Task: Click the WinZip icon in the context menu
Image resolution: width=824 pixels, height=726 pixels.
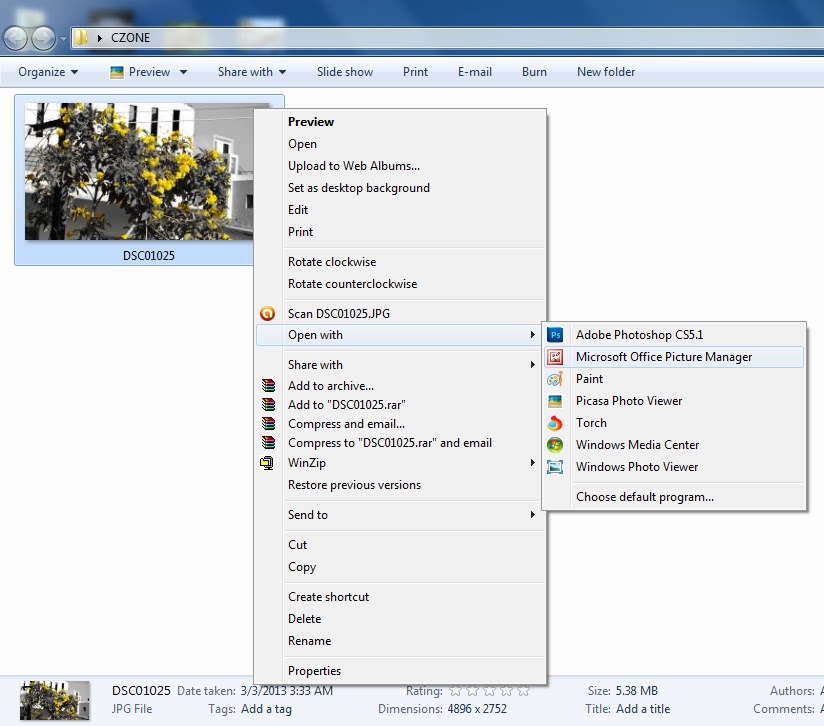Action: 267,463
